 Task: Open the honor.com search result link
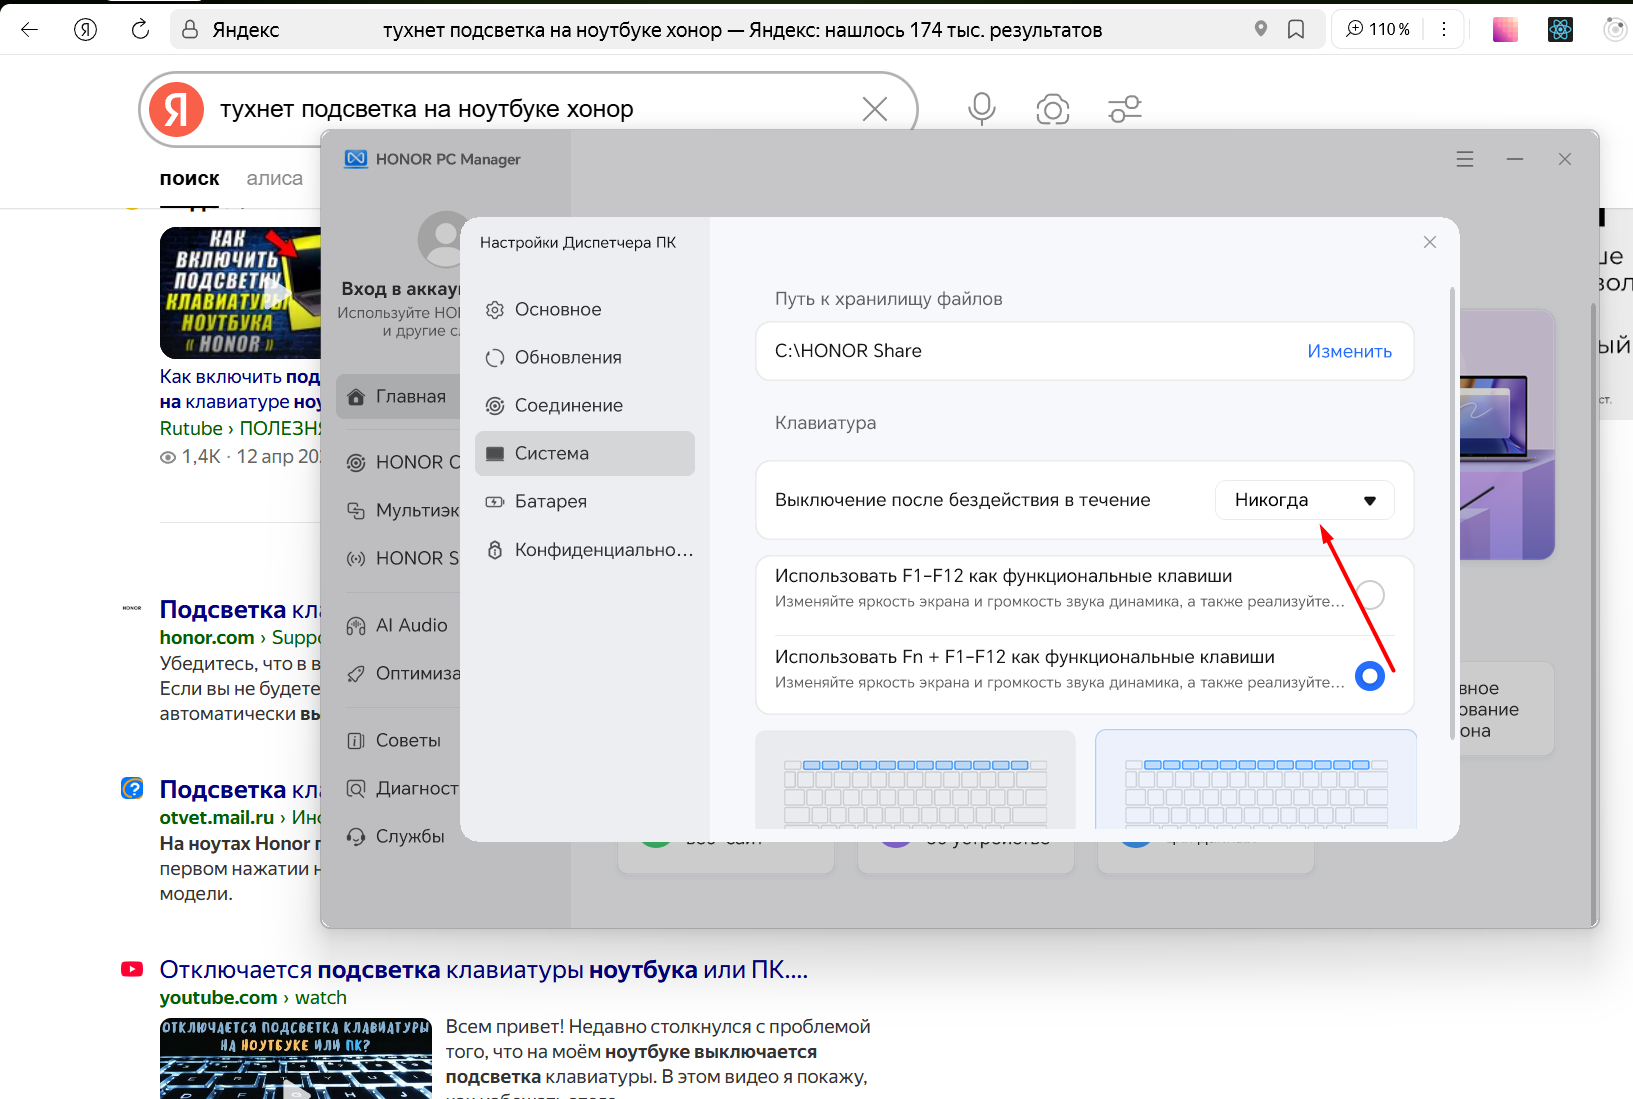[x=239, y=610]
